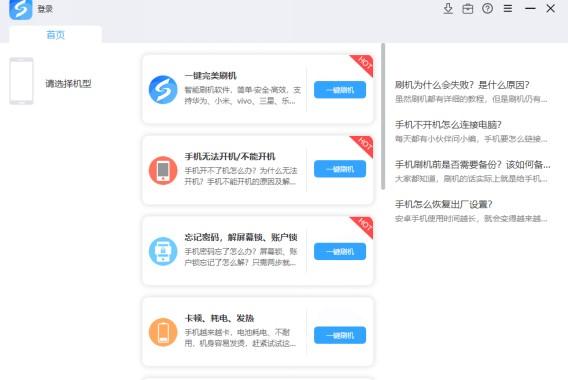The width and height of the screenshot is (568, 380).
Task: Open the 一键完美刷机 card title
Action: point(210,76)
